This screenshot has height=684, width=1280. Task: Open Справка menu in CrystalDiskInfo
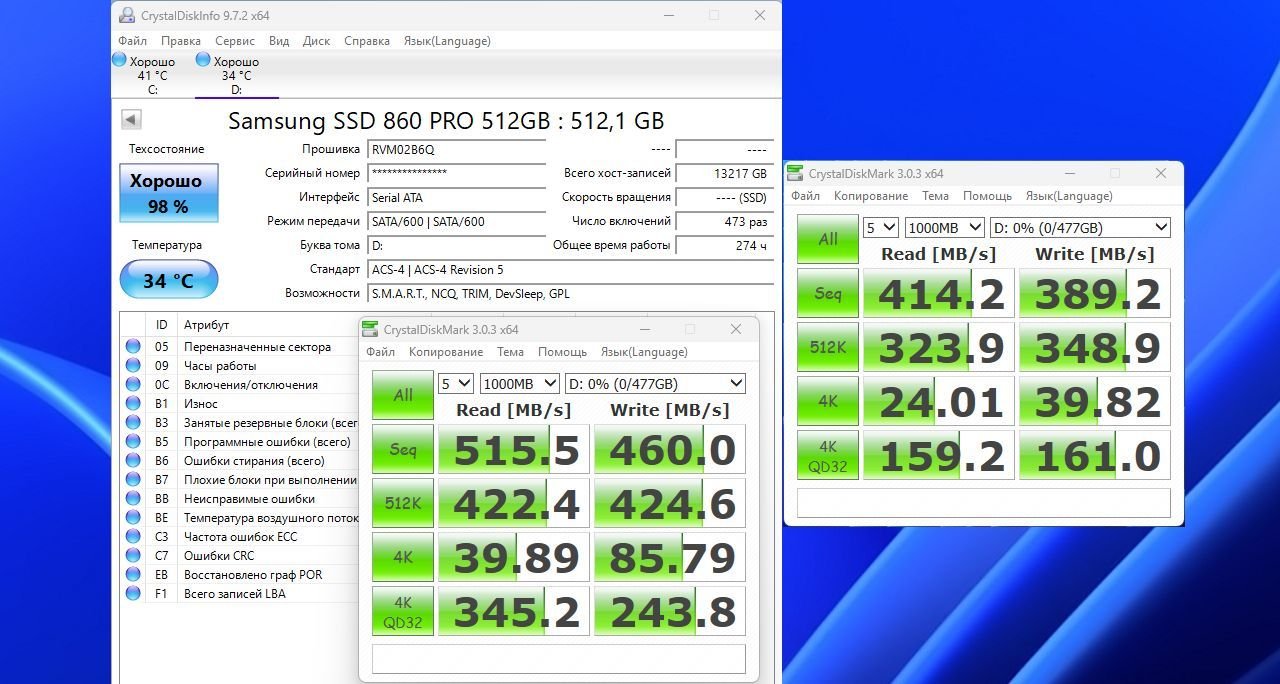pyautogui.click(x=367, y=41)
